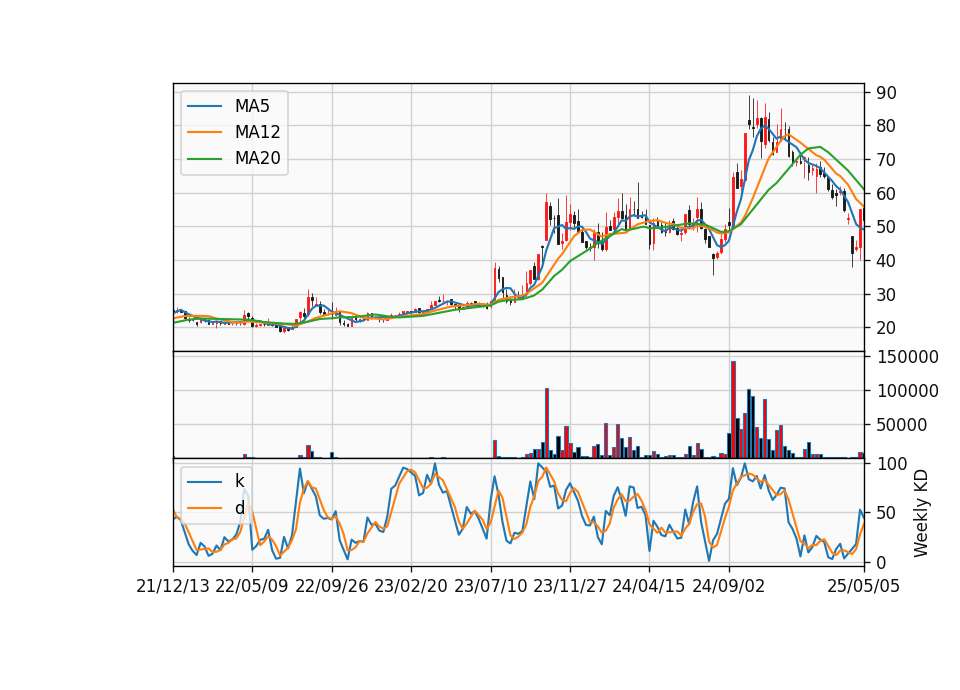Click the MA20 legend label
Screen dimensions: 960x690
pyautogui.click(x=257, y=158)
